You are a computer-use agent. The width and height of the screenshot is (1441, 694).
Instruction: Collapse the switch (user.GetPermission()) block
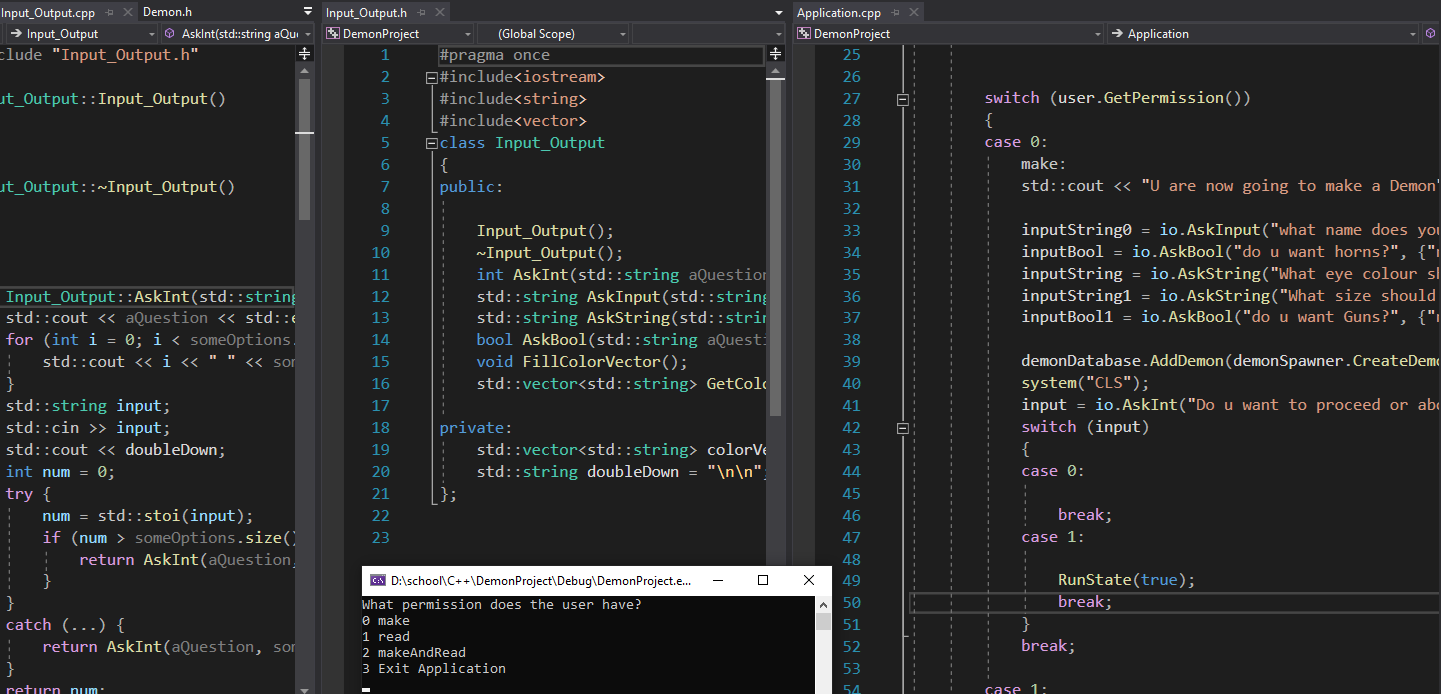(x=903, y=99)
